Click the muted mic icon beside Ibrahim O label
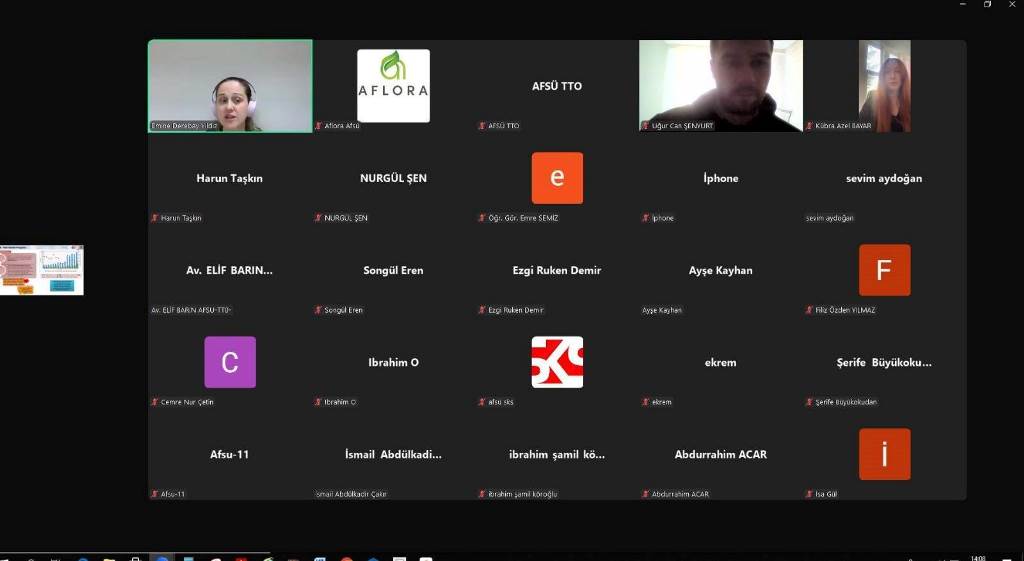 pyautogui.click(x=319, y=402)
